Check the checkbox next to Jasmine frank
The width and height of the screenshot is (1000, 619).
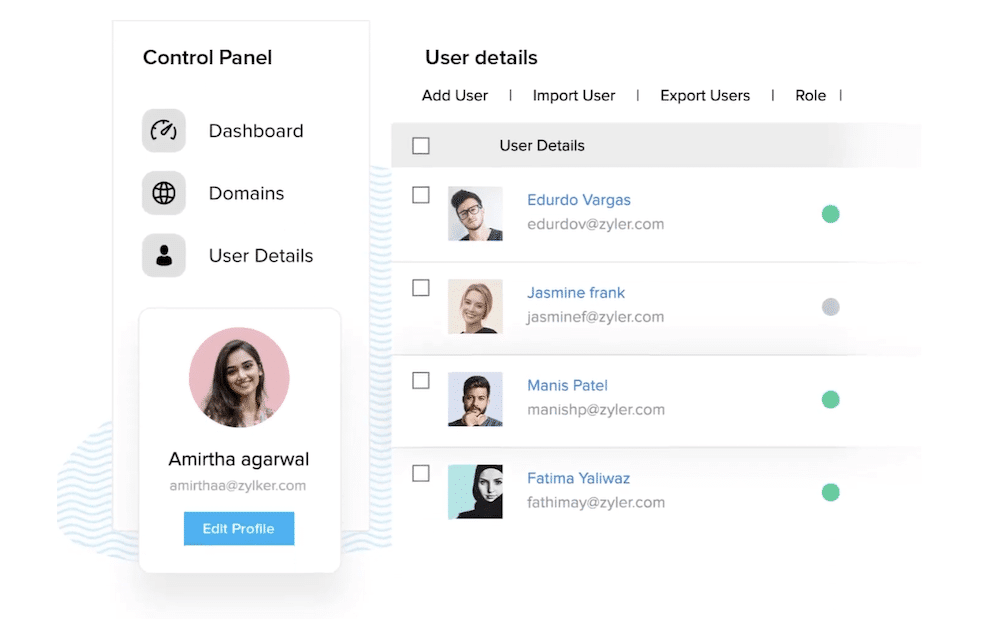pyautogui.click(x=421, y=287)
